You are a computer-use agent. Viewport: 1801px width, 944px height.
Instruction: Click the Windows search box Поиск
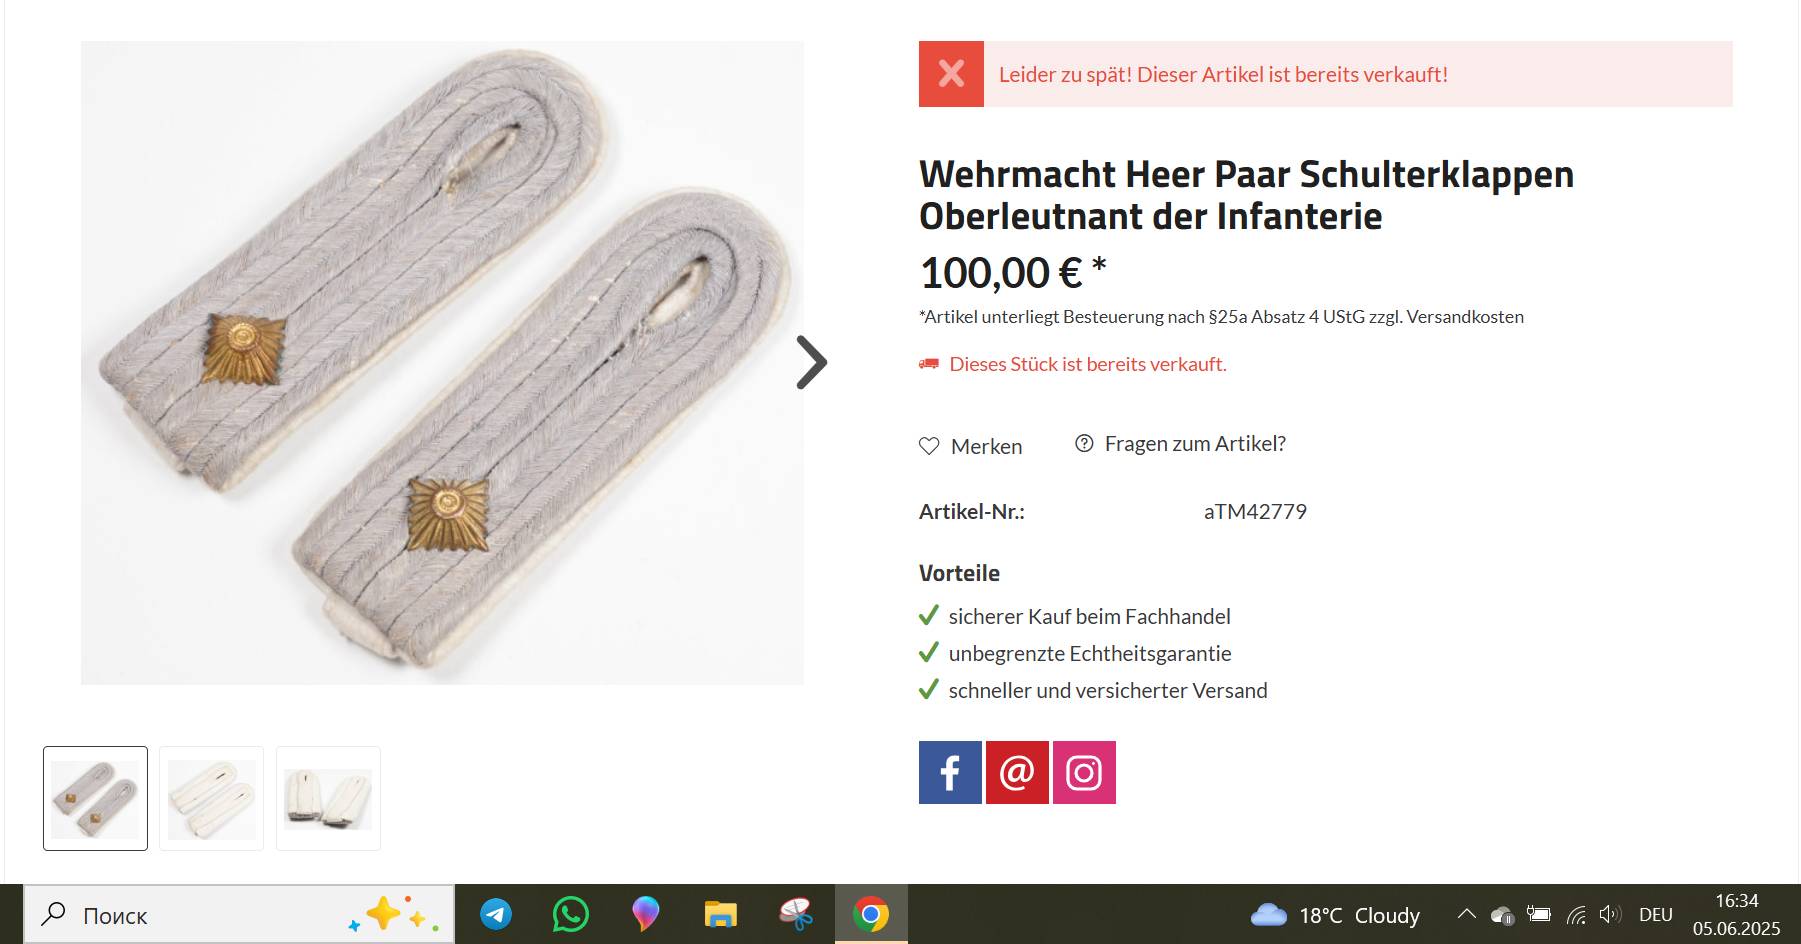pyautogui.click(x=239, y=914)
